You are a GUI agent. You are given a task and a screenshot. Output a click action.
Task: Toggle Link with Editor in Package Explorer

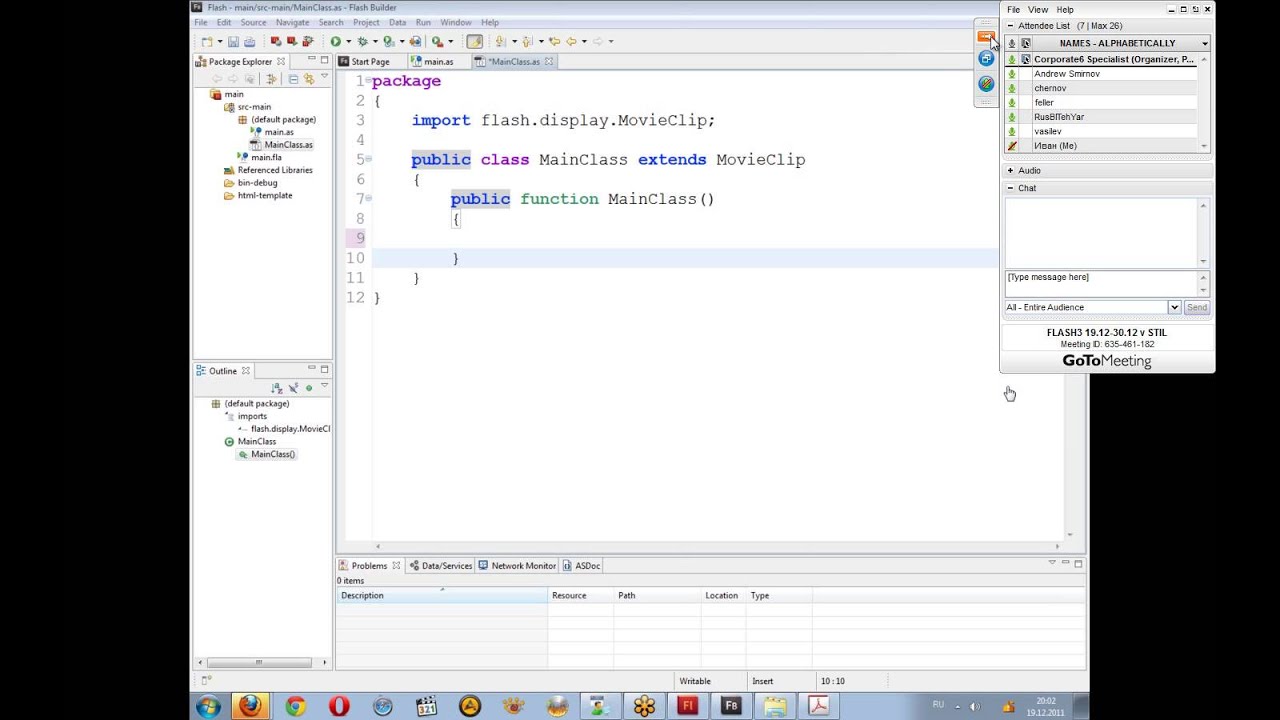point(308,78)
